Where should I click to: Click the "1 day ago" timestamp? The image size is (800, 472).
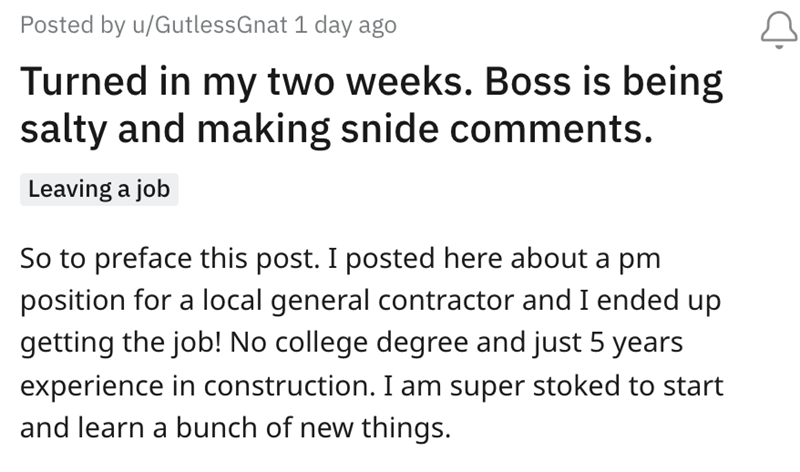click(x=345, y=26)
